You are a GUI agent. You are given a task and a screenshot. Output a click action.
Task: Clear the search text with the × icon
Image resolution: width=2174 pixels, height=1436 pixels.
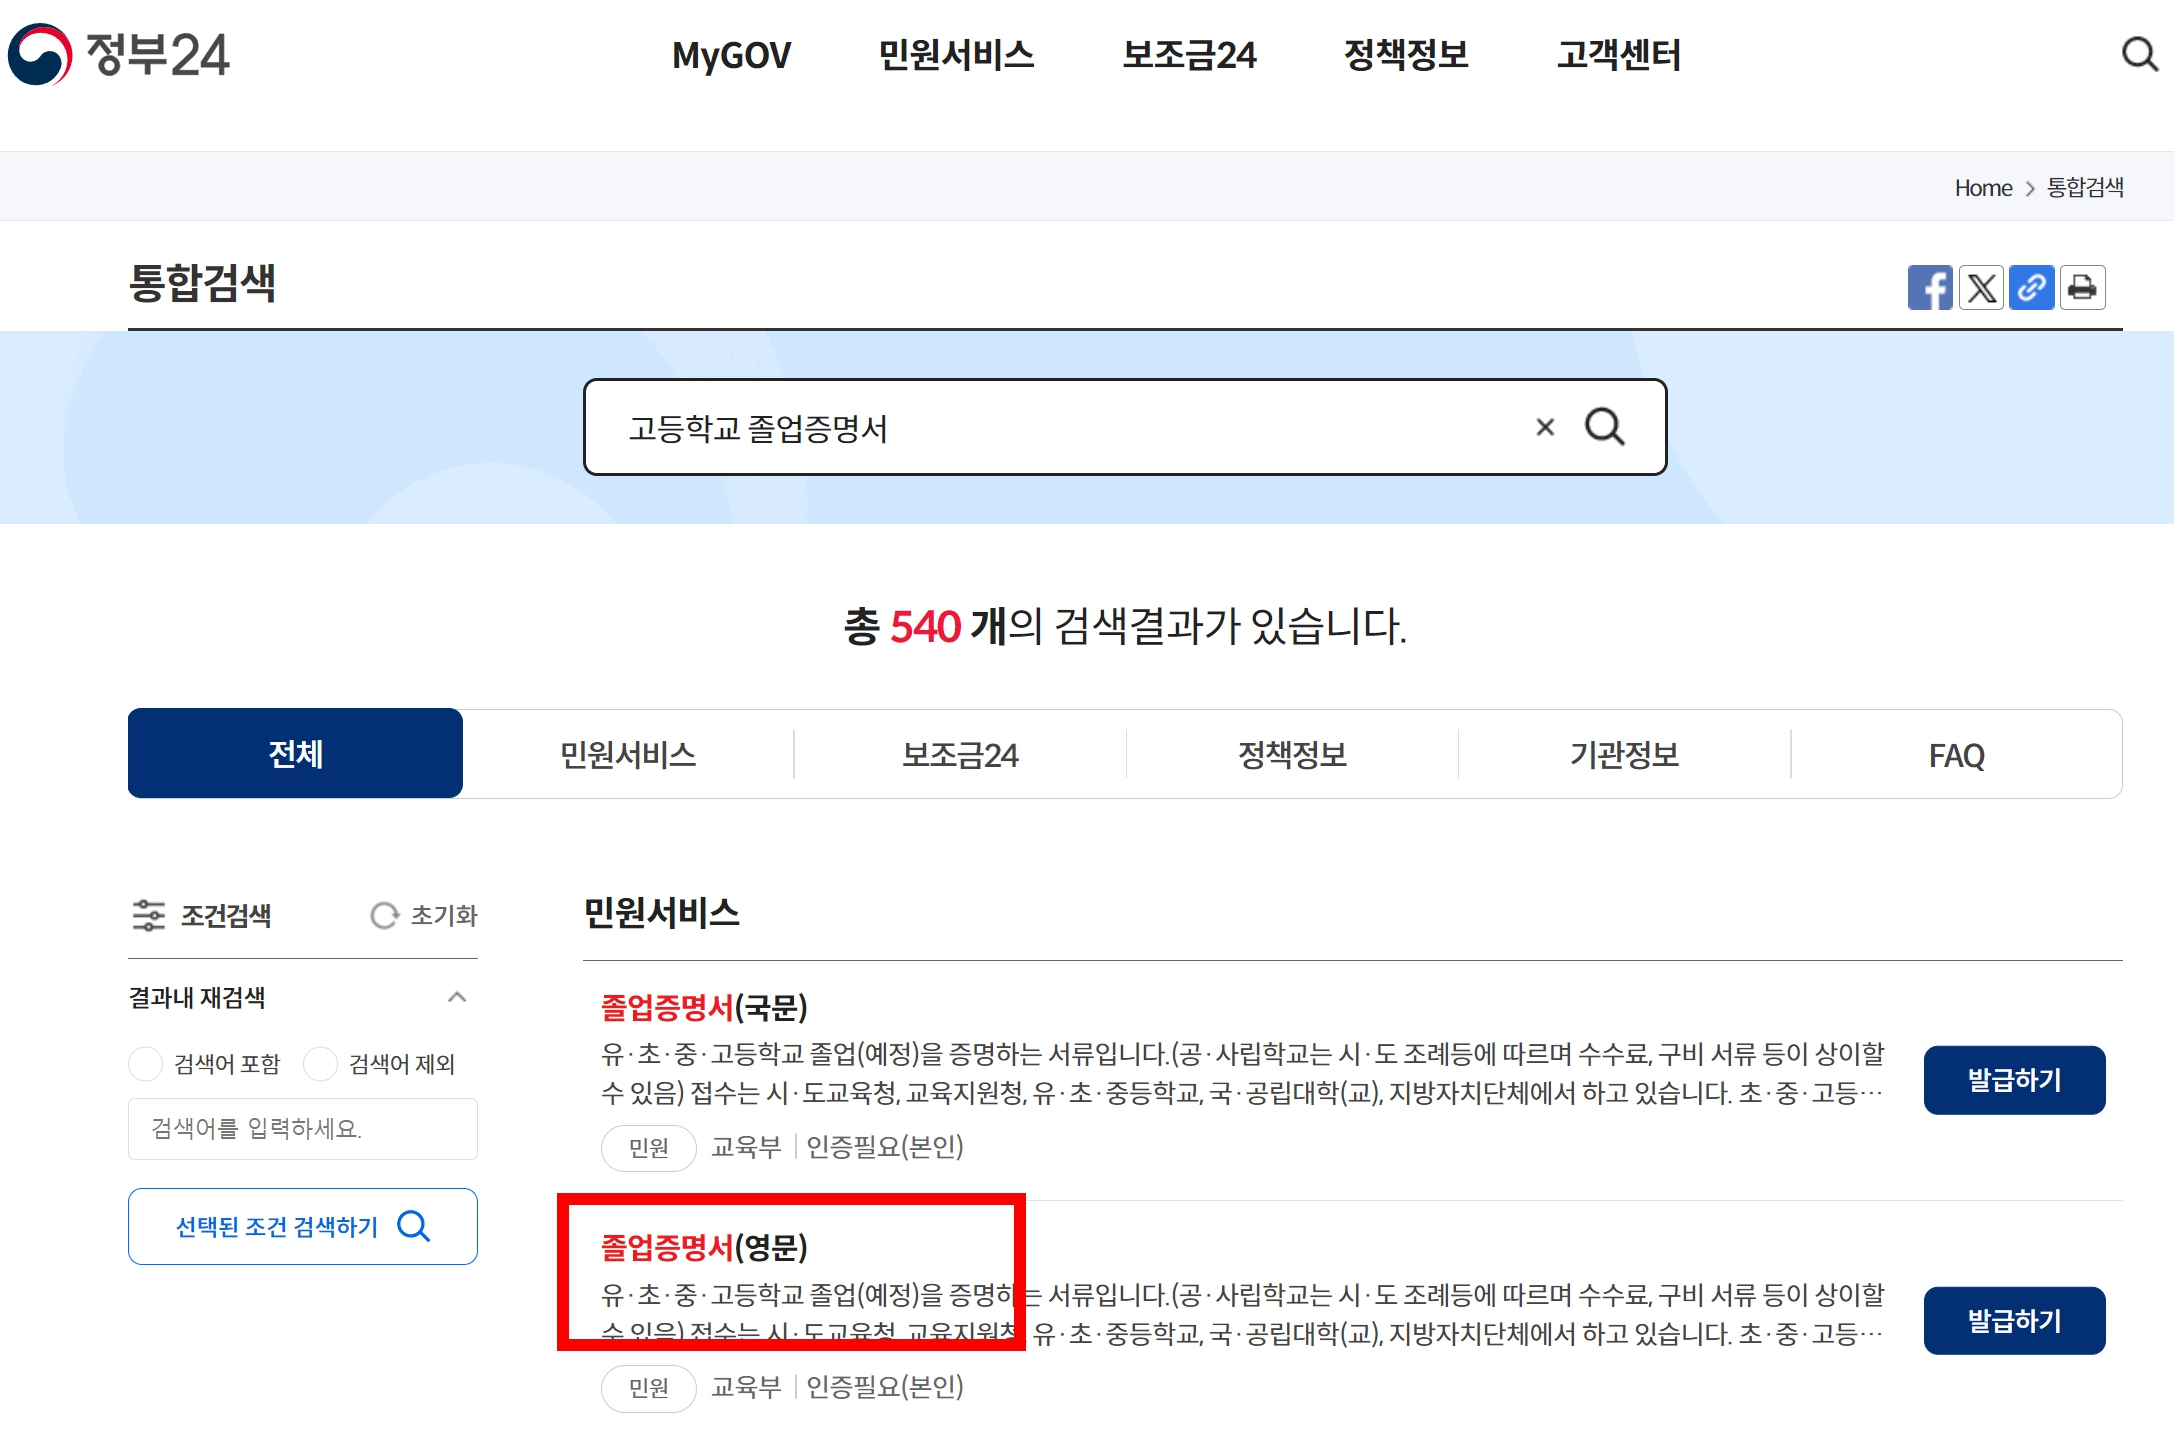click(1543, 427)
